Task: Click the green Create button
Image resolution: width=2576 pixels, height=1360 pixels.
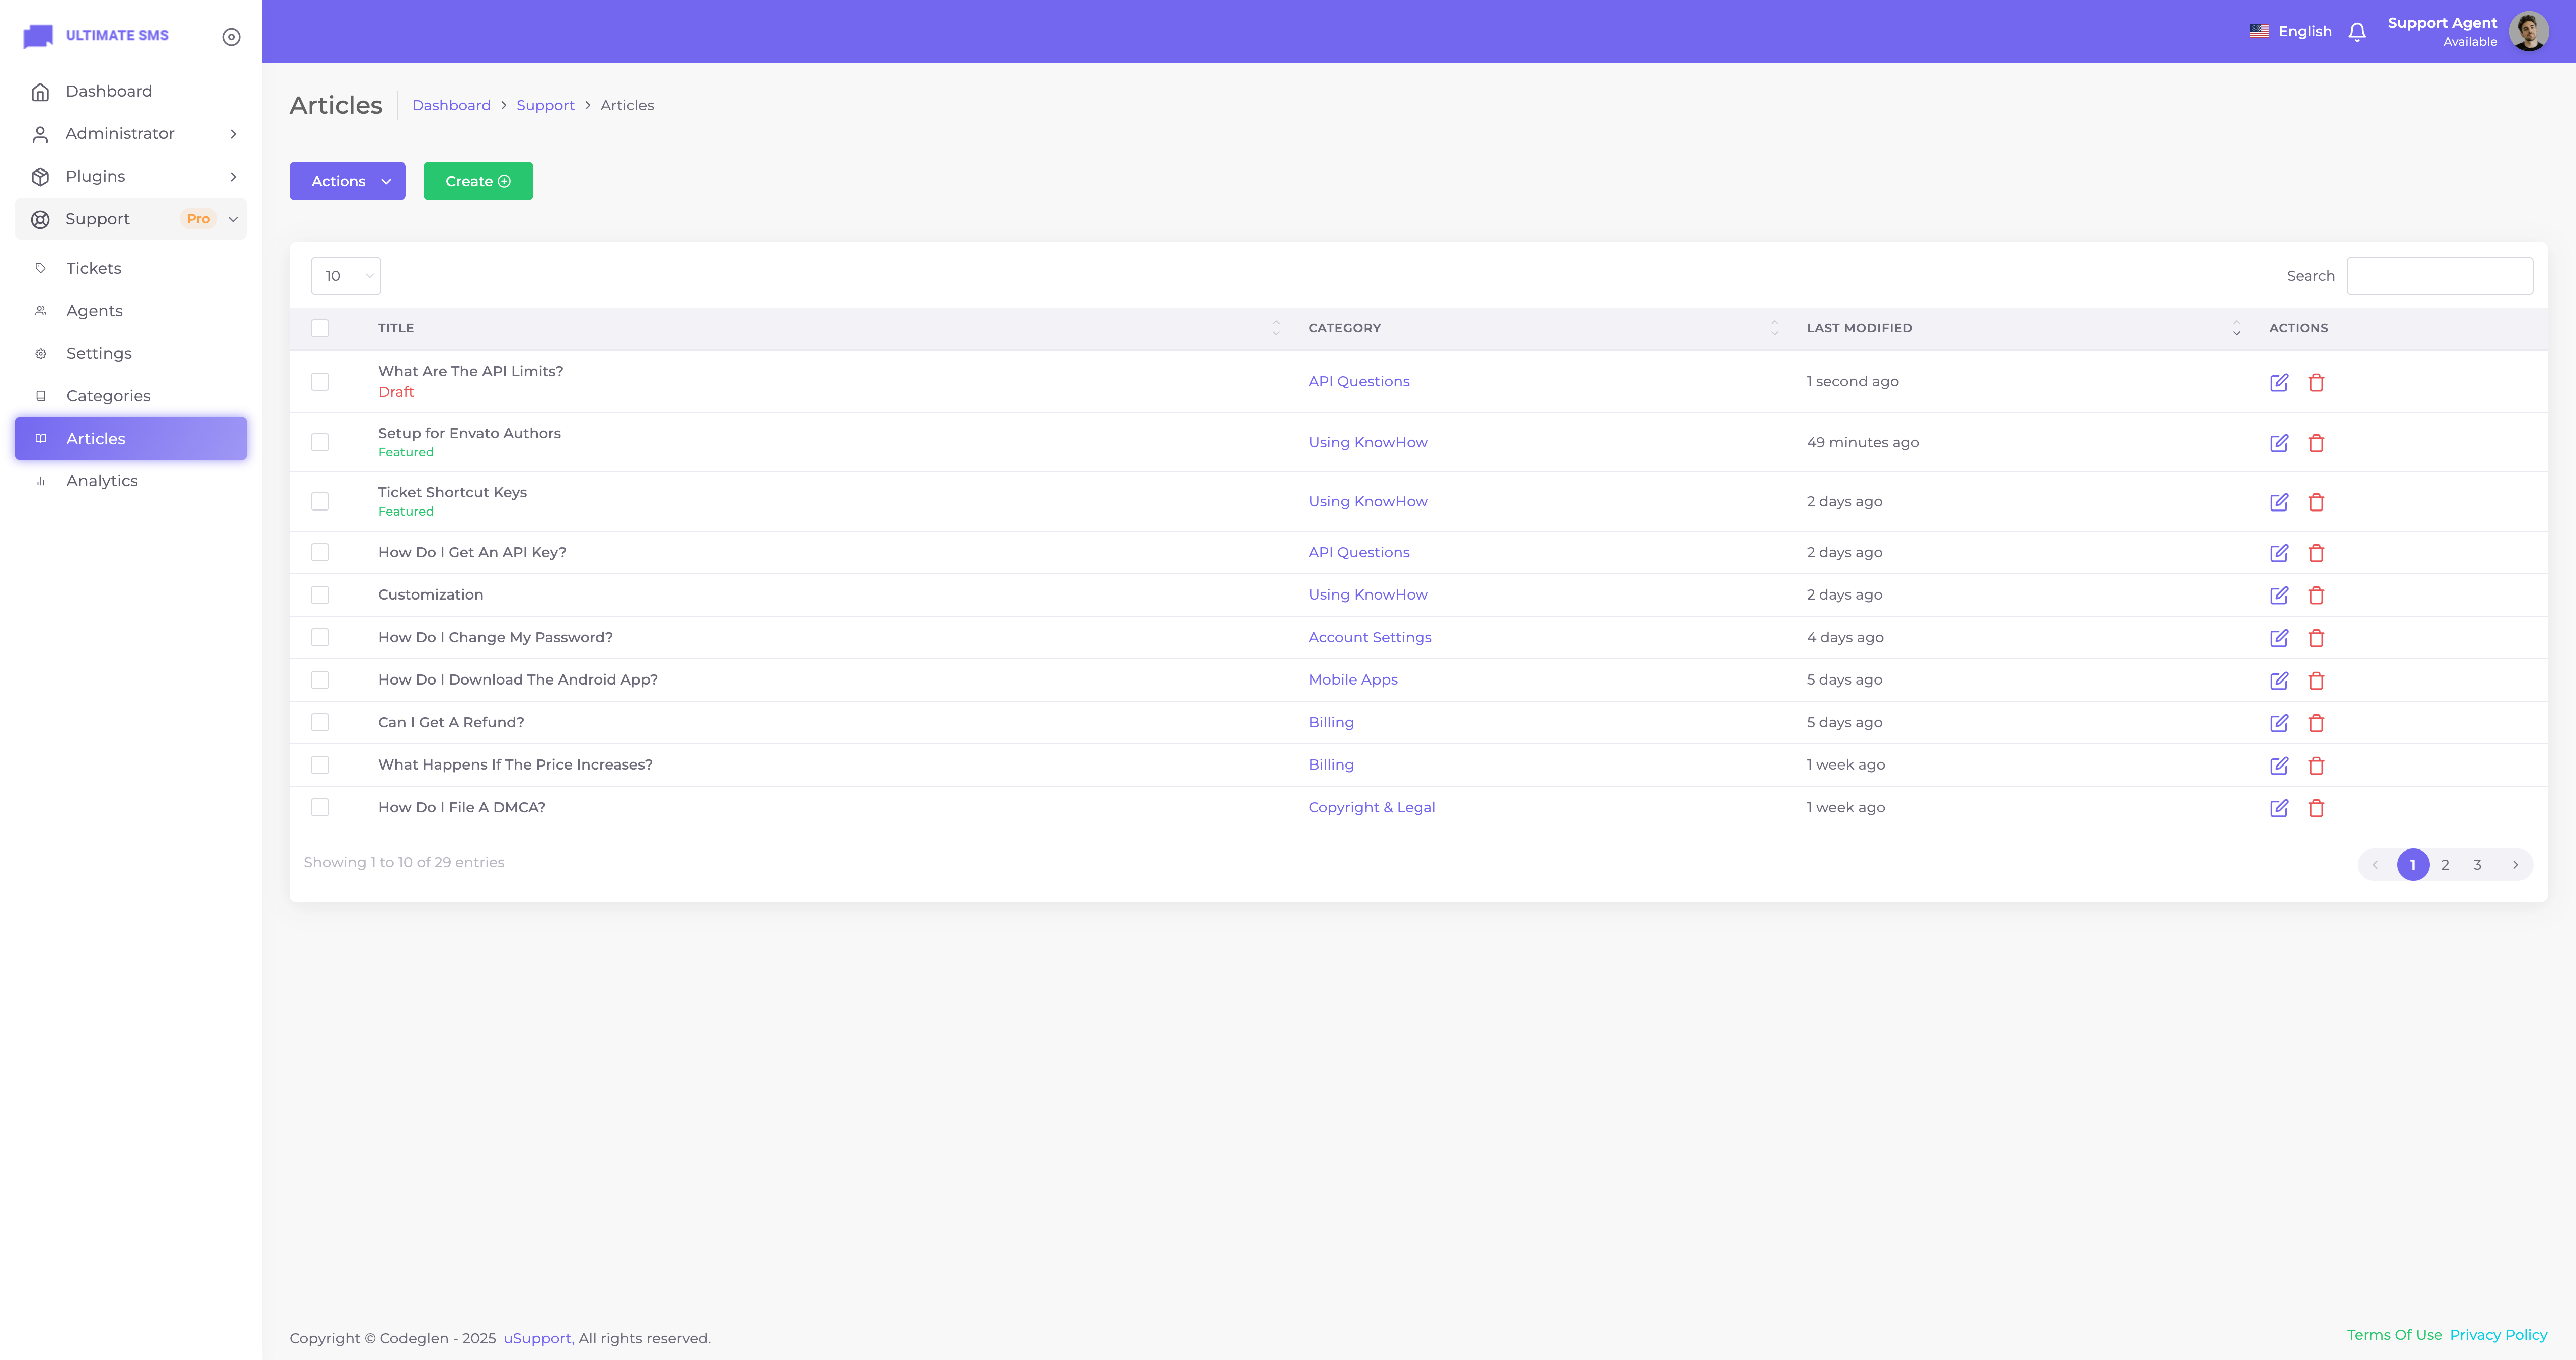Action: click(477, 181)
